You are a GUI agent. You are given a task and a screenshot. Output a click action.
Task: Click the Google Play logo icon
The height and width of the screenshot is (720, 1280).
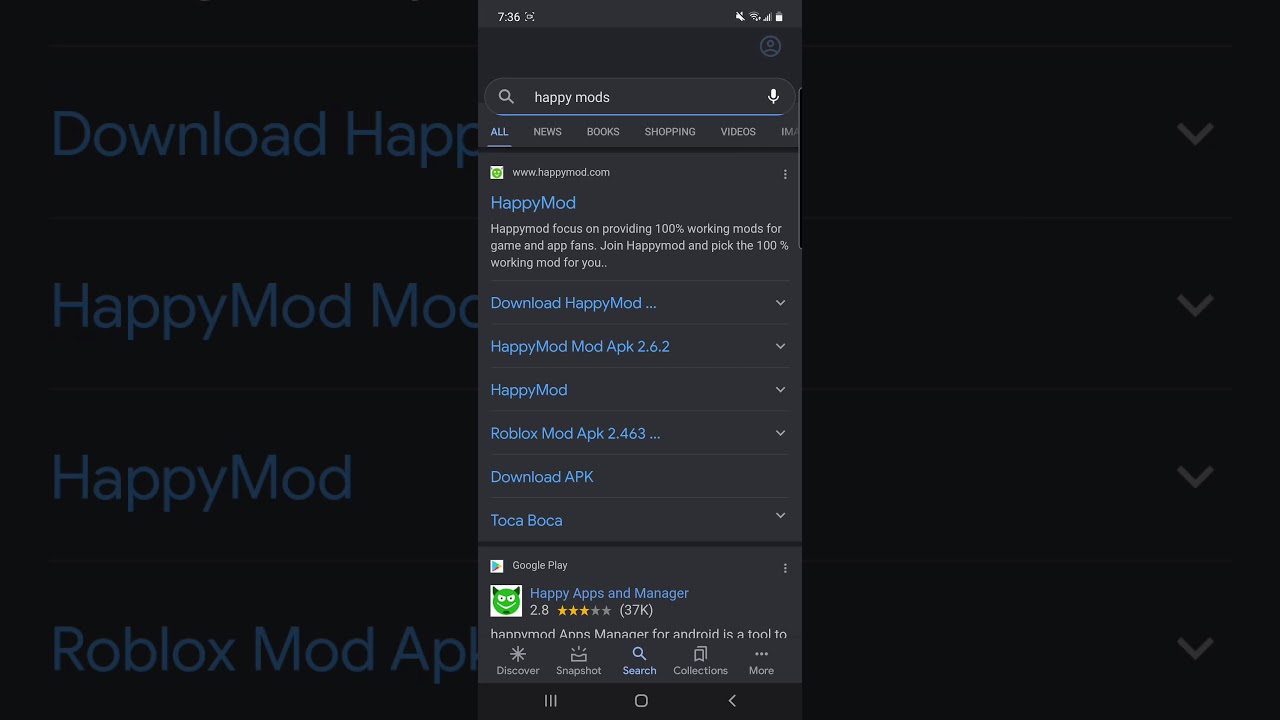[x=497, y=566]
